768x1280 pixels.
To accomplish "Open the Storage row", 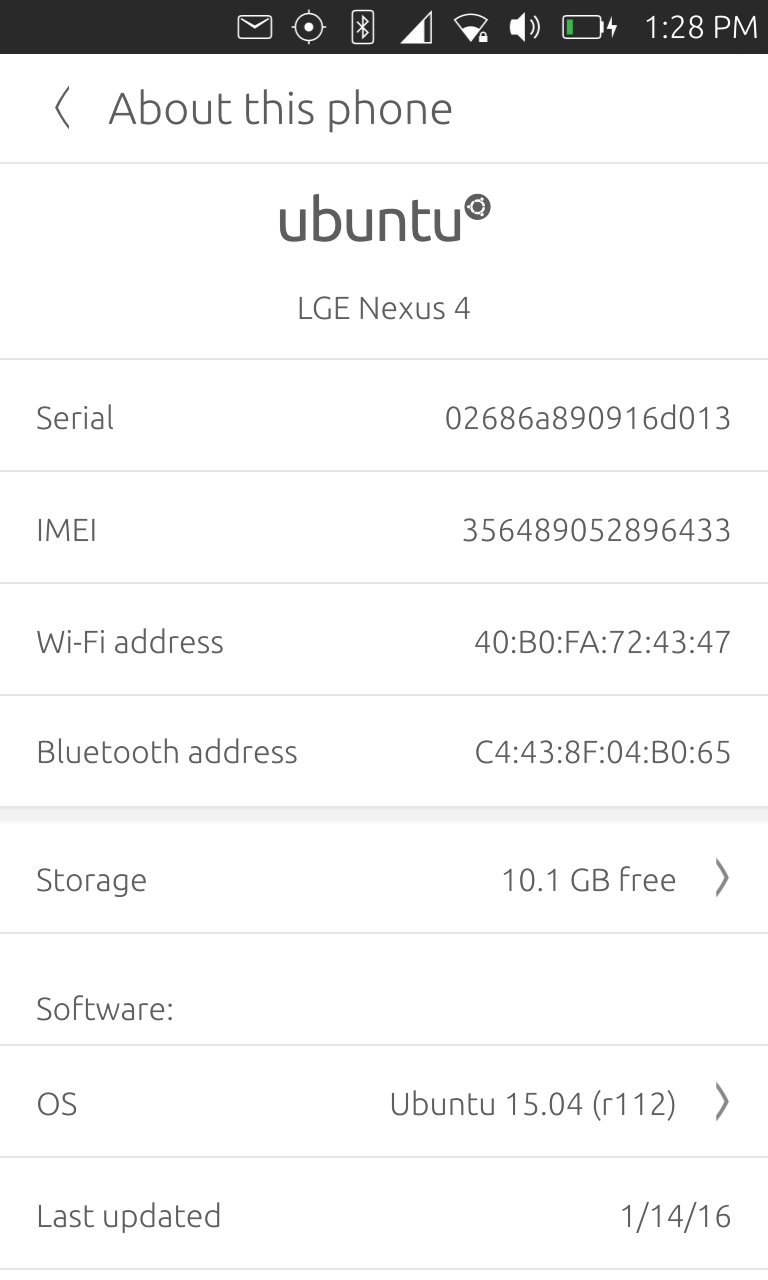I will click(384, 879).
